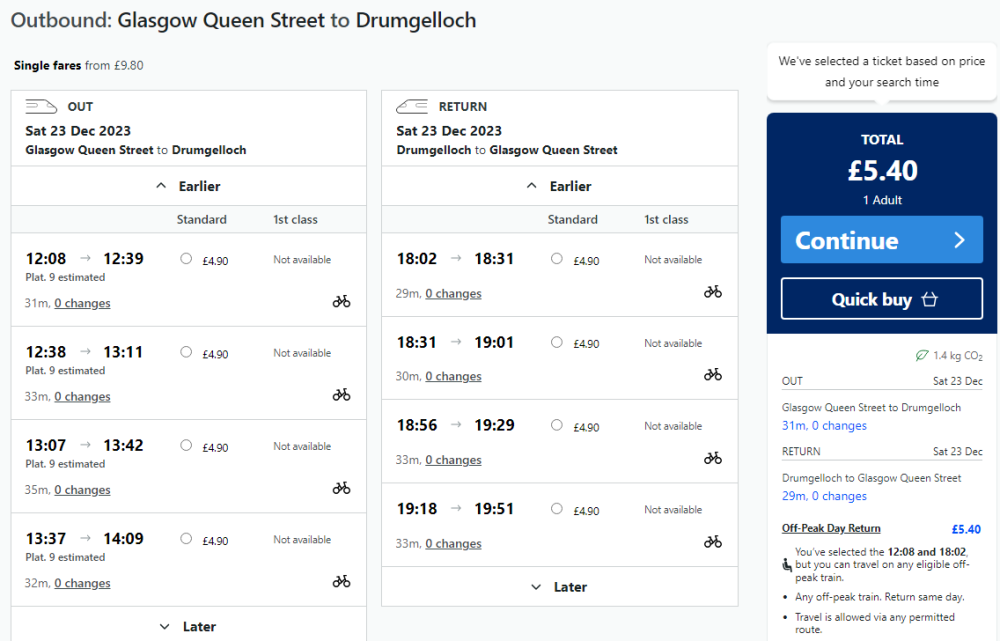Click bicycle icon on 13:07 outbound train
The width and height of the screenshot is (1000, 641).
(341, 488)
